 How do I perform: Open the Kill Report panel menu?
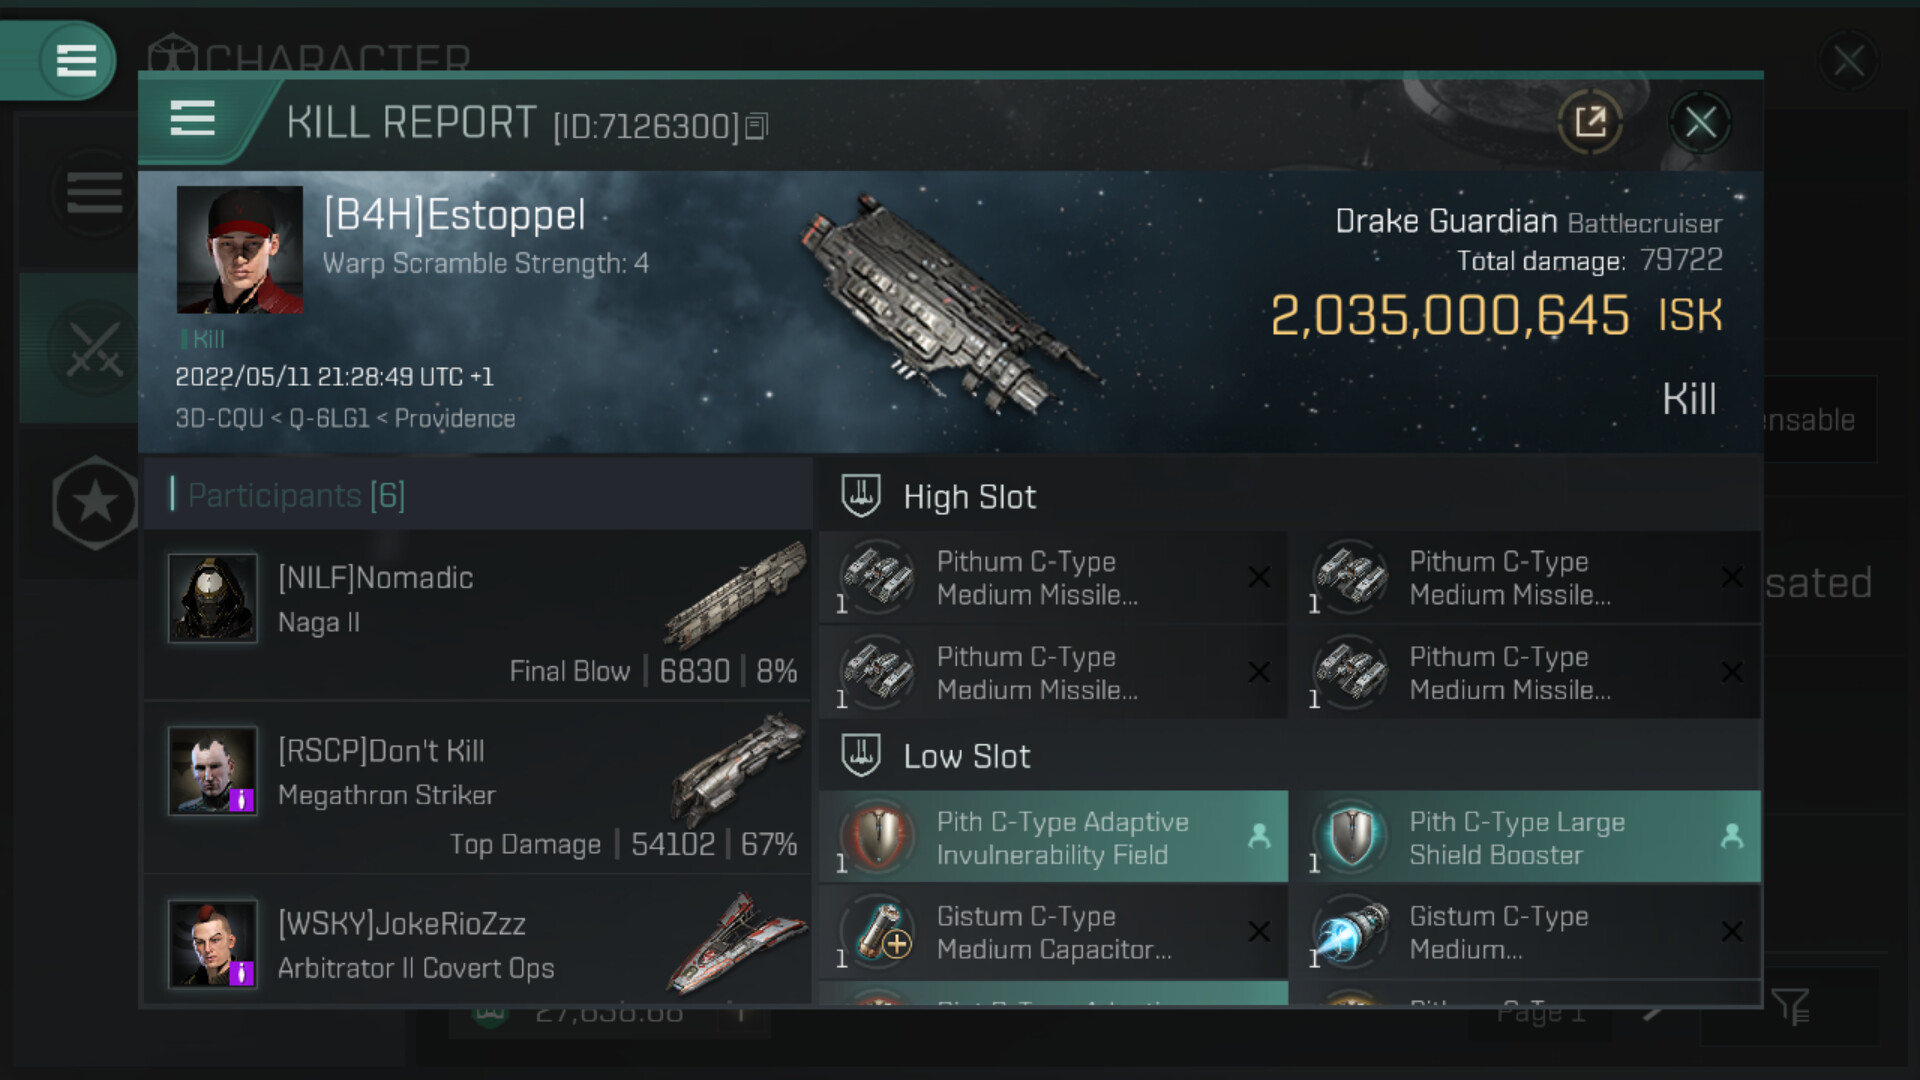(x=192, y=119)
